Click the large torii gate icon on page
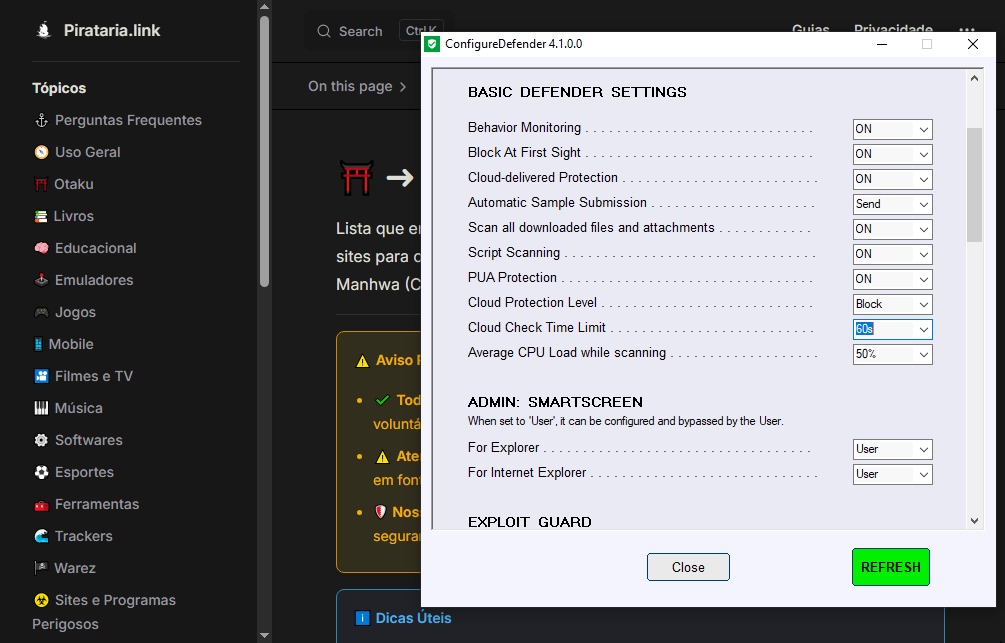 click(x=356, y=178)
